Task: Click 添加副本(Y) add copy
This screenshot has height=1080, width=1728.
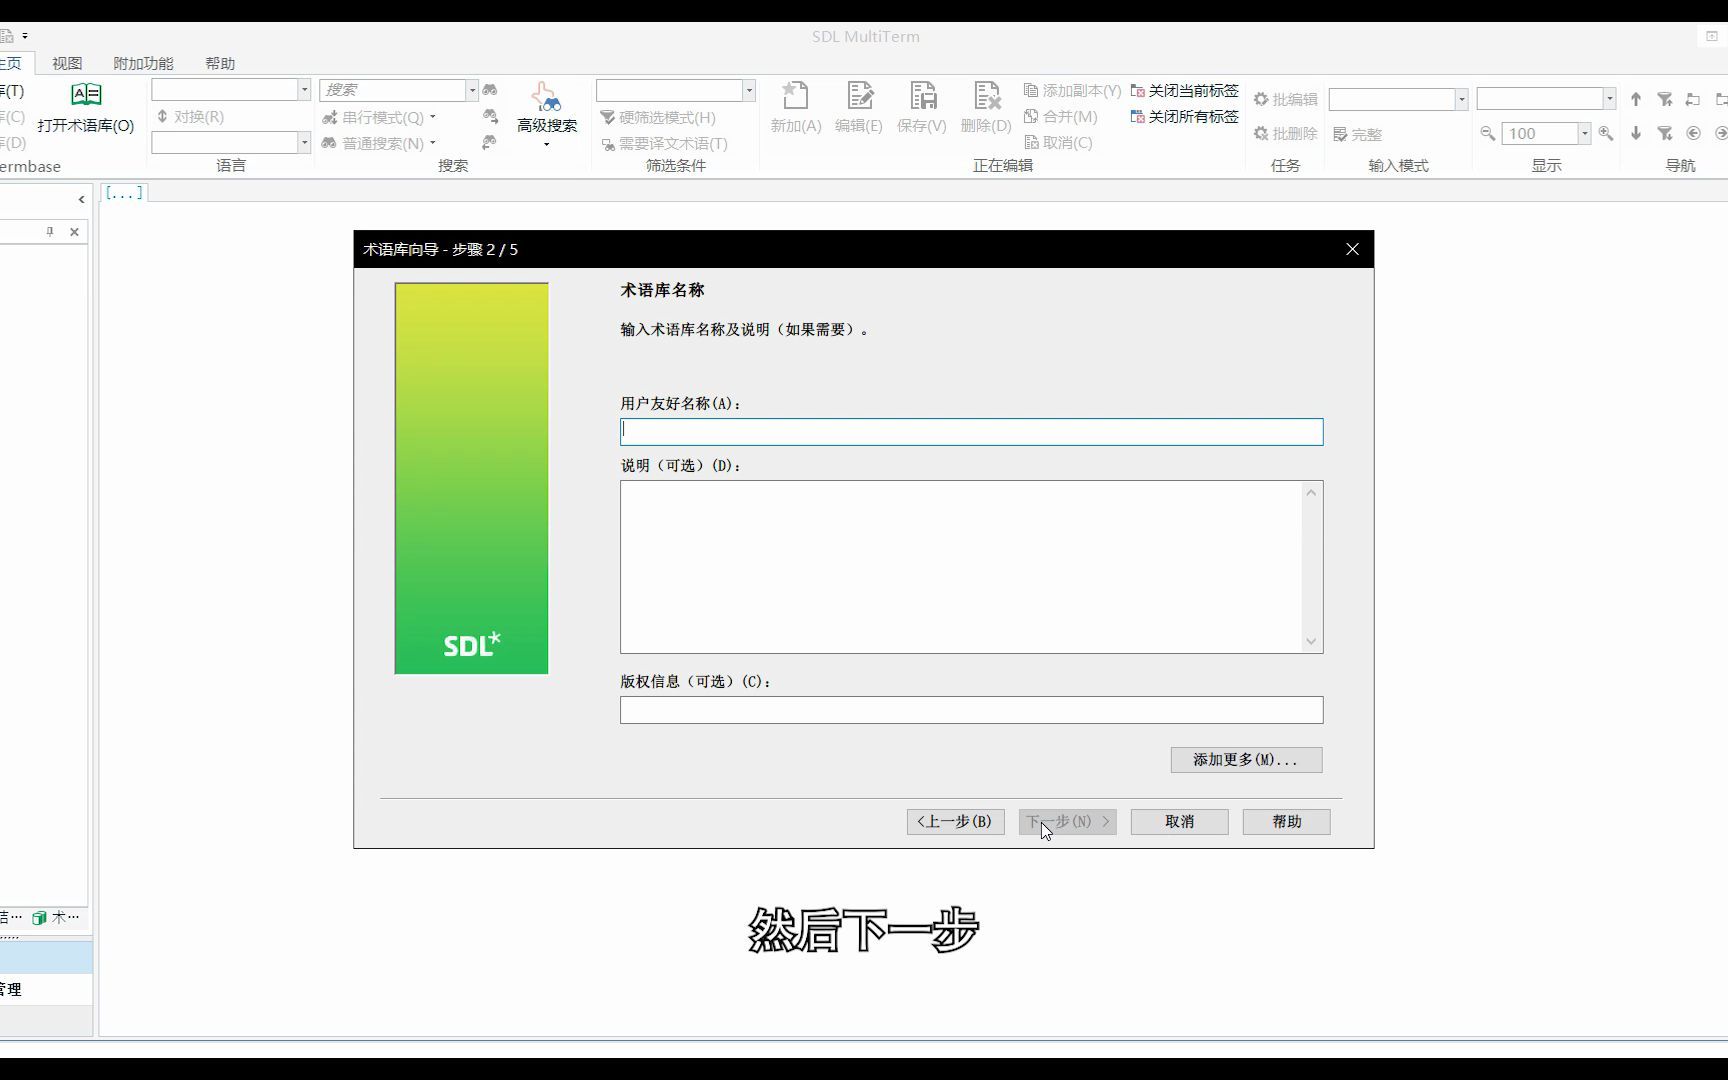Action: click(x=1072, y=90)
